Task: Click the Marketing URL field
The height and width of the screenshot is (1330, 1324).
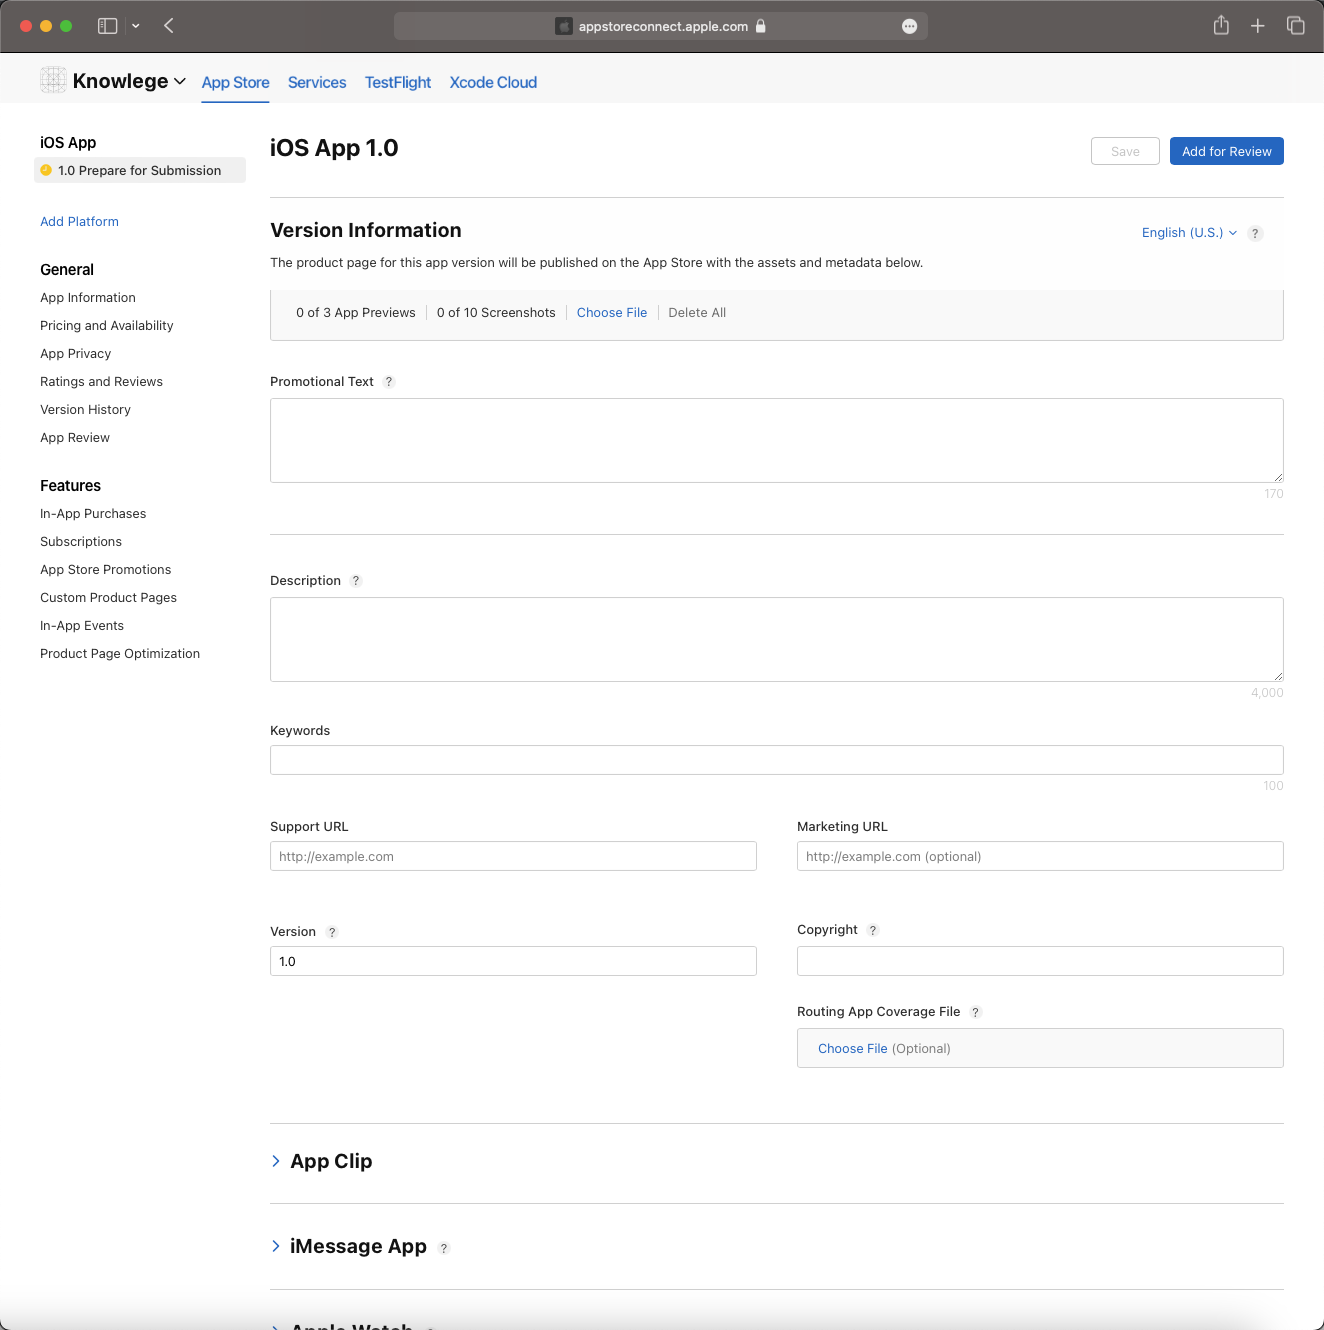Action: [x=1040, y=856]
